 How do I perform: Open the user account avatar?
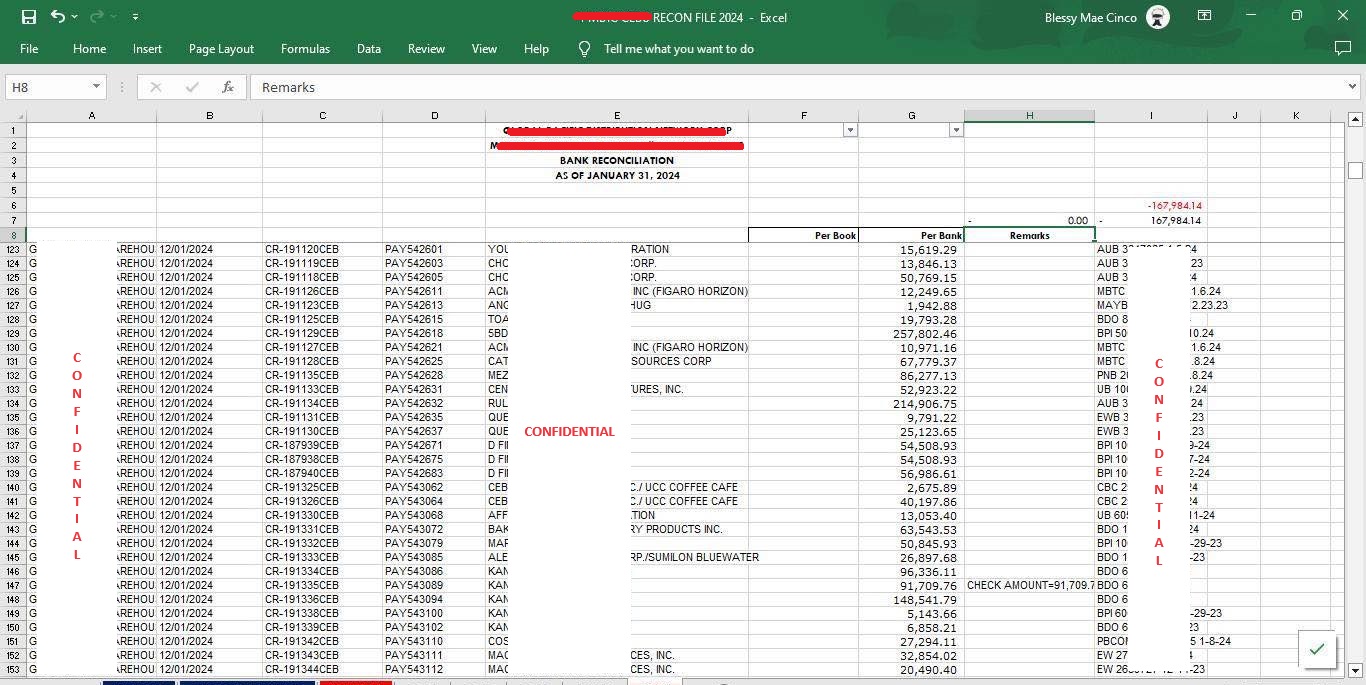(1158, 17)
